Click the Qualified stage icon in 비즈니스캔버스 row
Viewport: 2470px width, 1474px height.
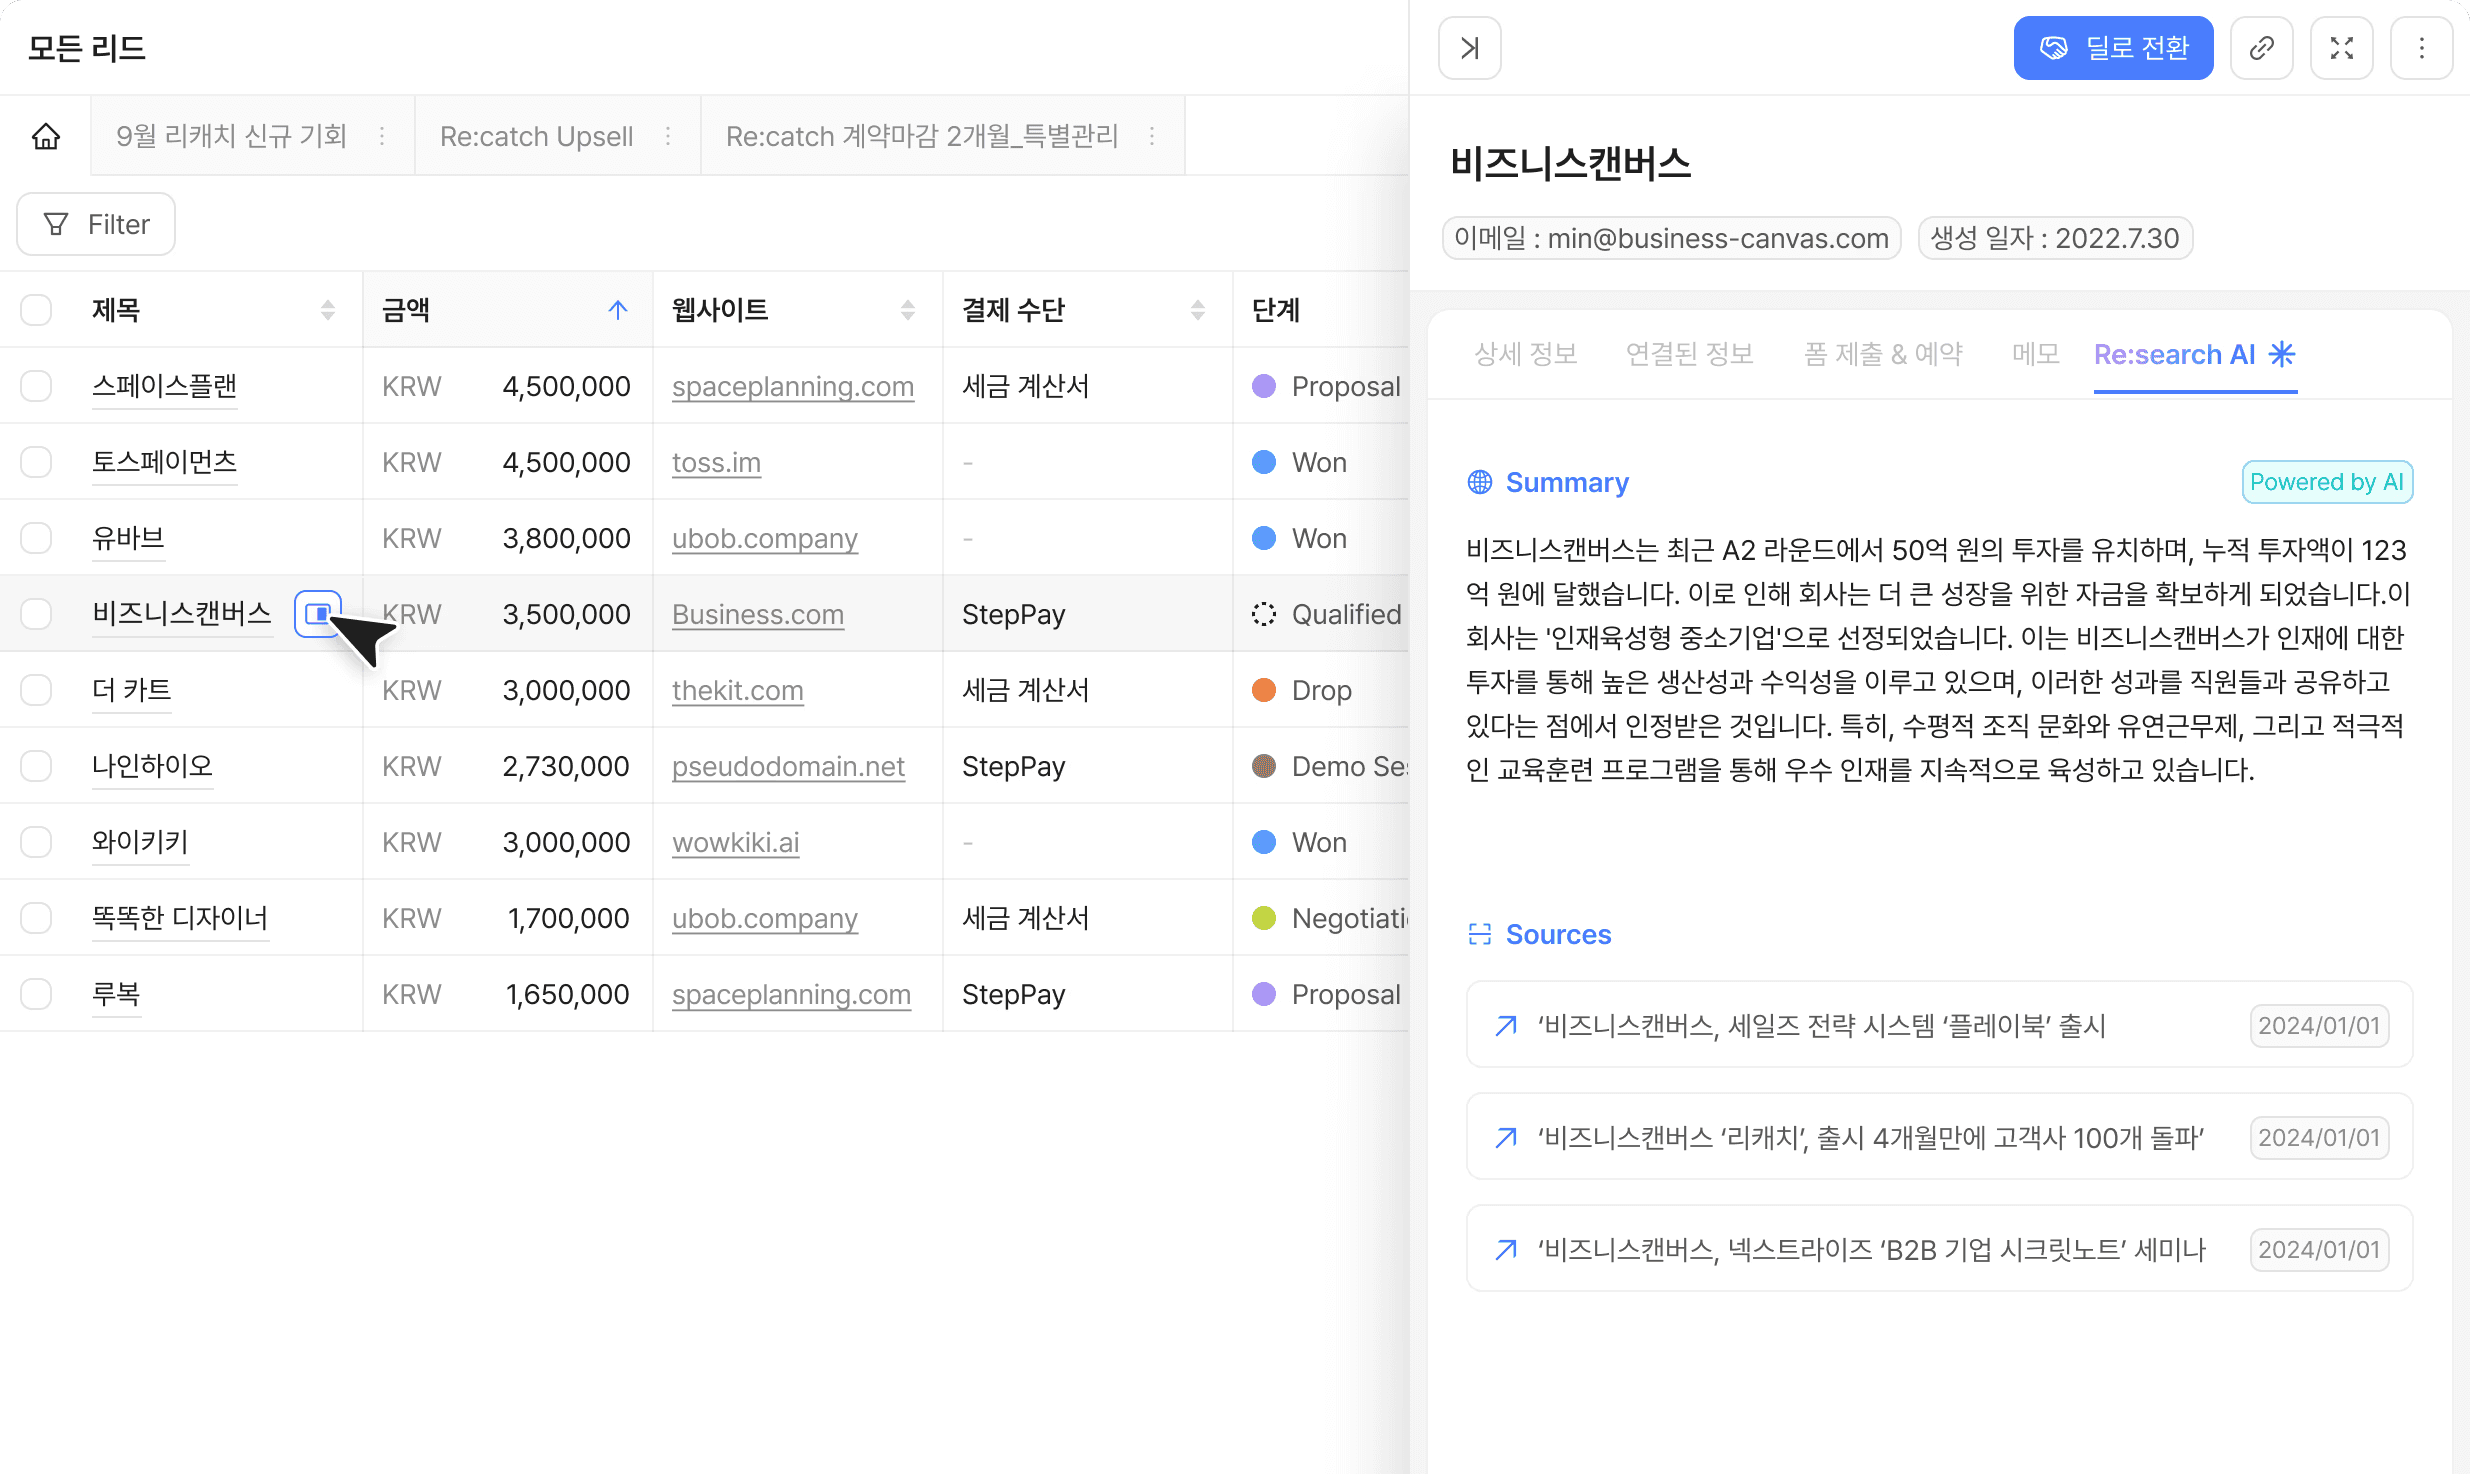click(1264, 614)
